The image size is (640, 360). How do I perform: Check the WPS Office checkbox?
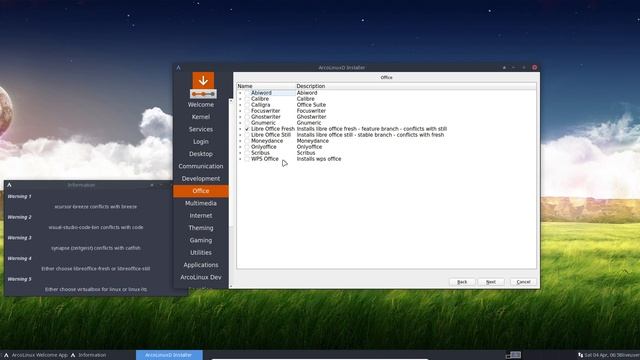coord(247,159)
